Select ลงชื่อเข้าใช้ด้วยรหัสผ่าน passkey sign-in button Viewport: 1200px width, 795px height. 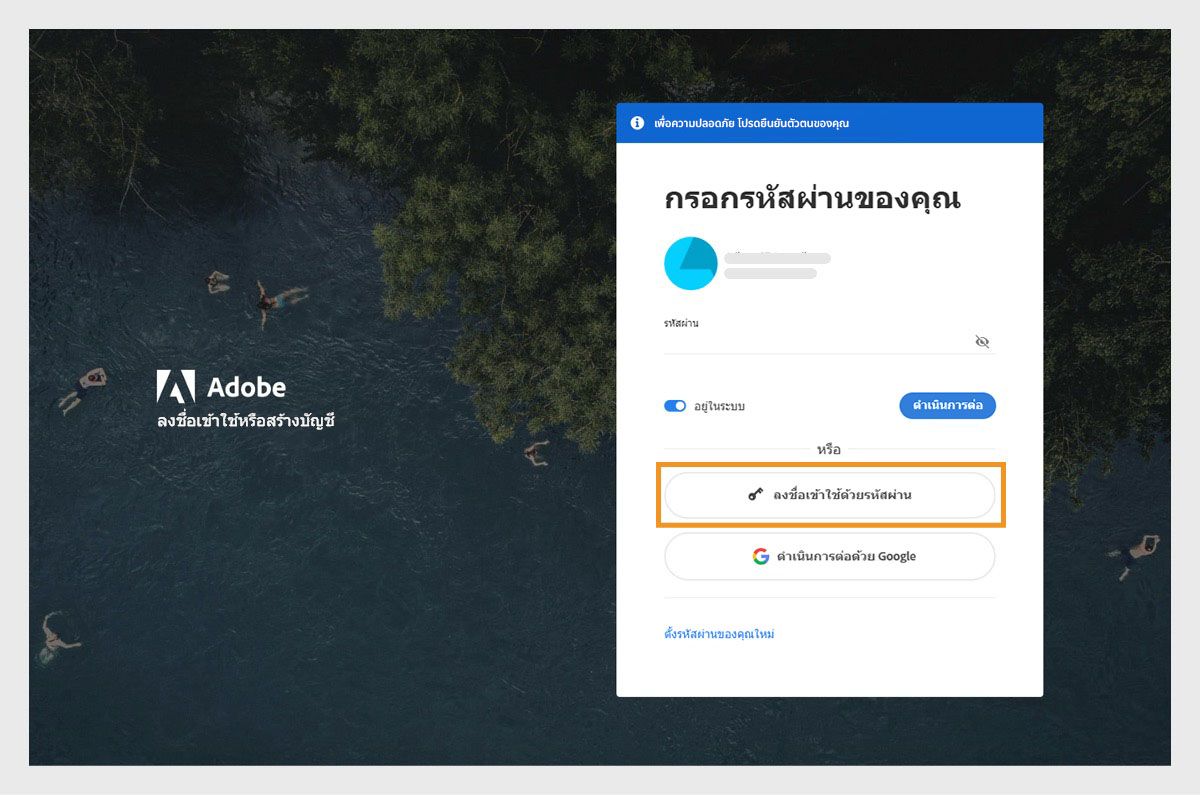(830, 495)
